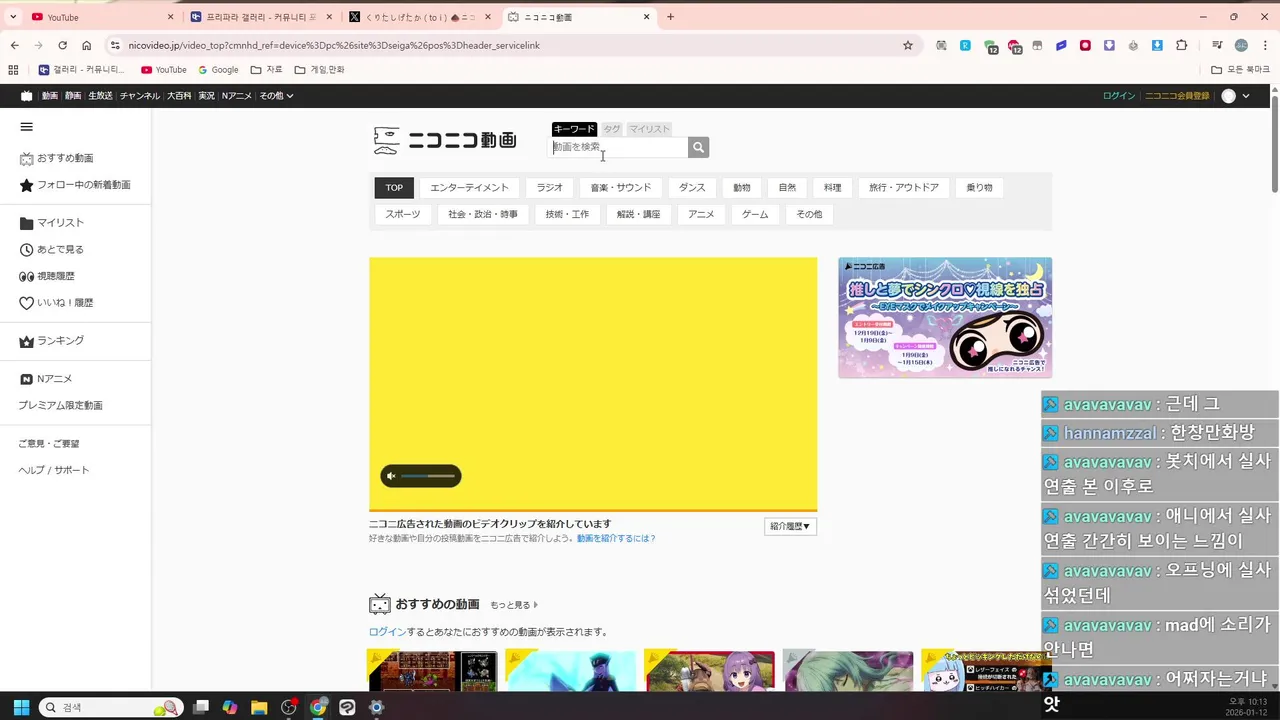Select the 音楽・サウンド category
Image resolution: width=1280 pixels, height=720 pixels.
[x=620, y=187]
